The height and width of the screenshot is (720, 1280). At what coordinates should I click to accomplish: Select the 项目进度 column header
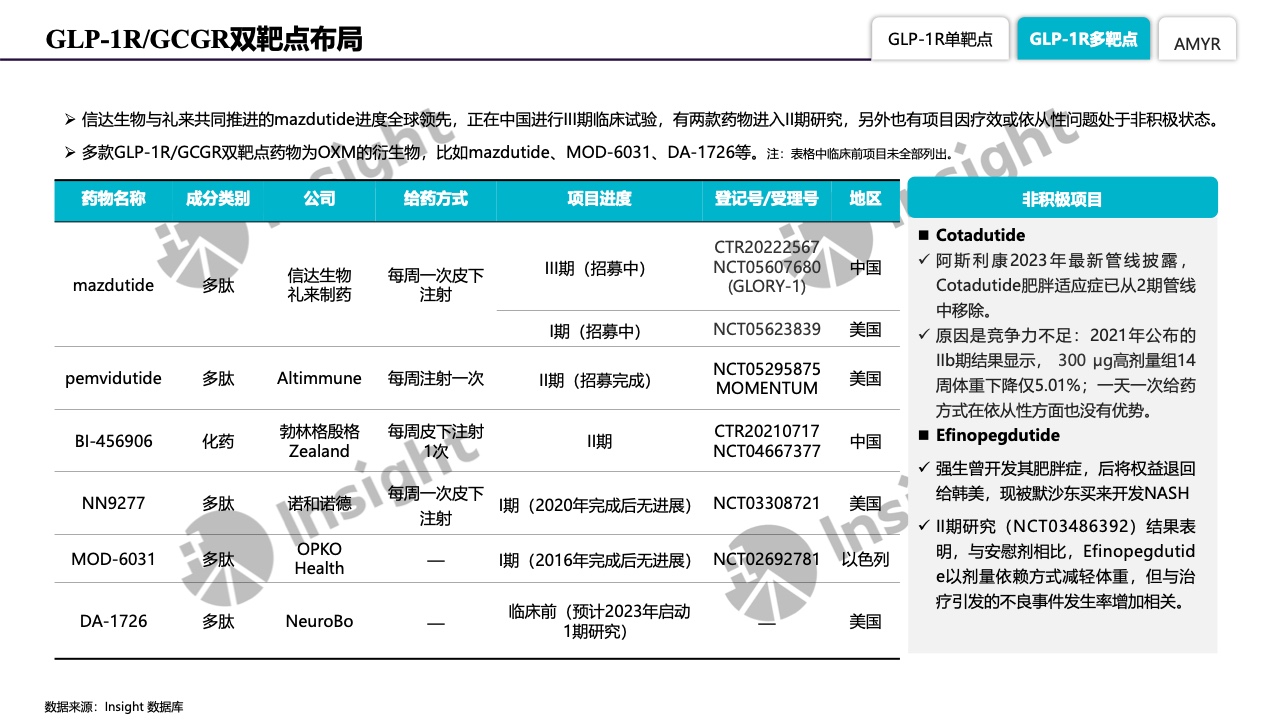(x=599, y=199)
